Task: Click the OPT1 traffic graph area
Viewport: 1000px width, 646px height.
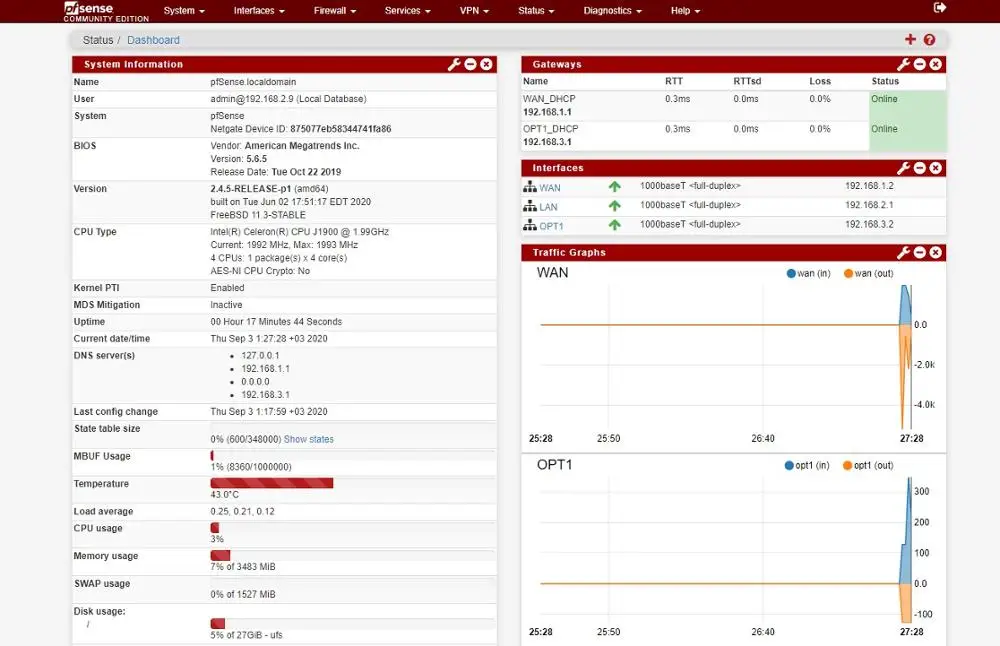Action: pyautogui.click(x=726, y=550)
